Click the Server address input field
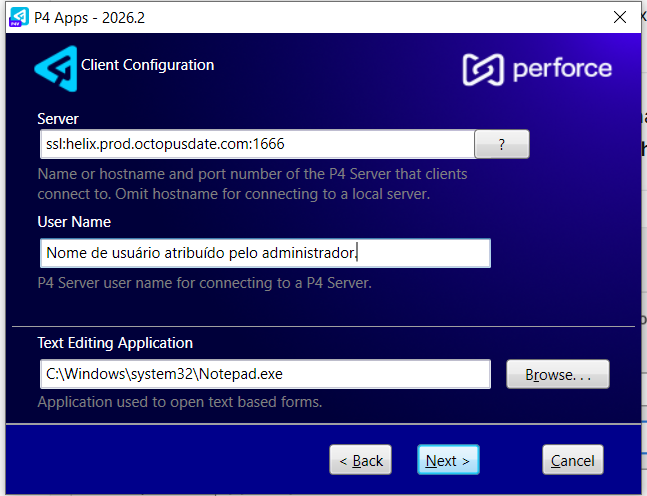 tap(257, 144)
